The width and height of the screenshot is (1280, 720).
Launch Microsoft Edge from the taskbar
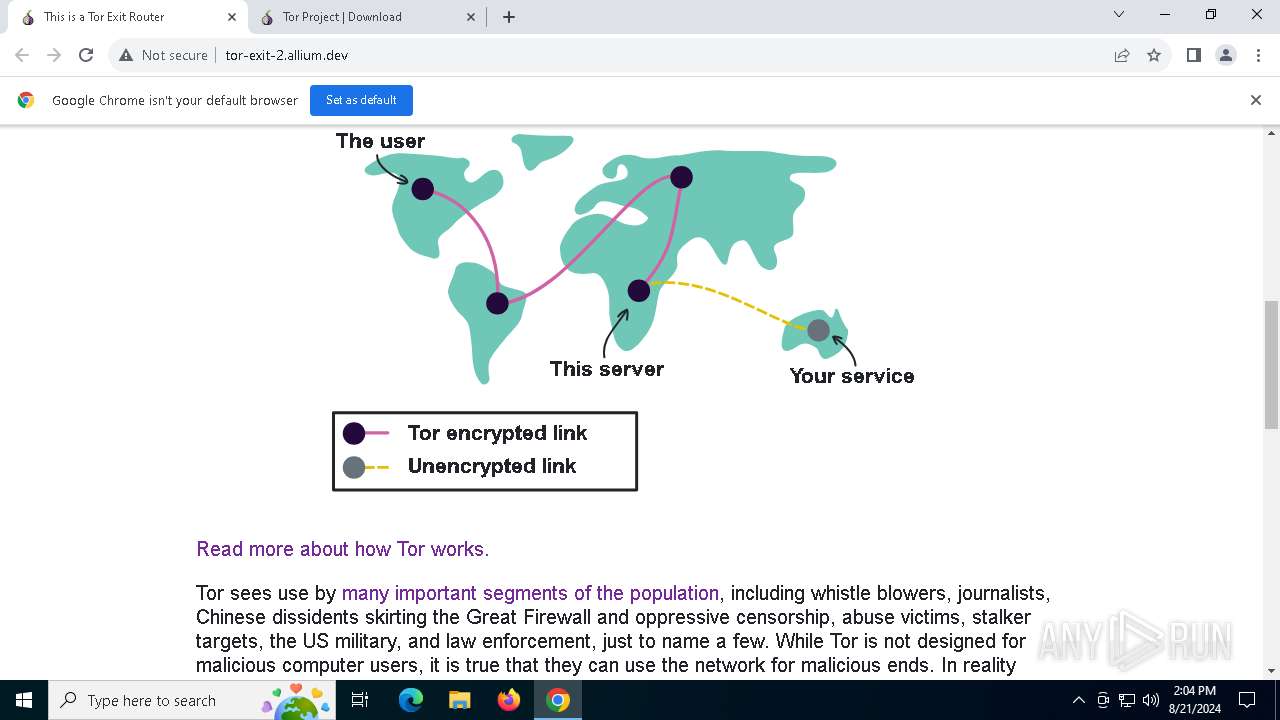(411, 700)
